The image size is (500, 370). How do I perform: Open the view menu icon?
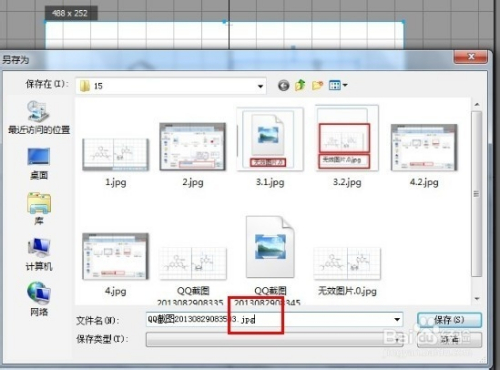coord(338,85)
